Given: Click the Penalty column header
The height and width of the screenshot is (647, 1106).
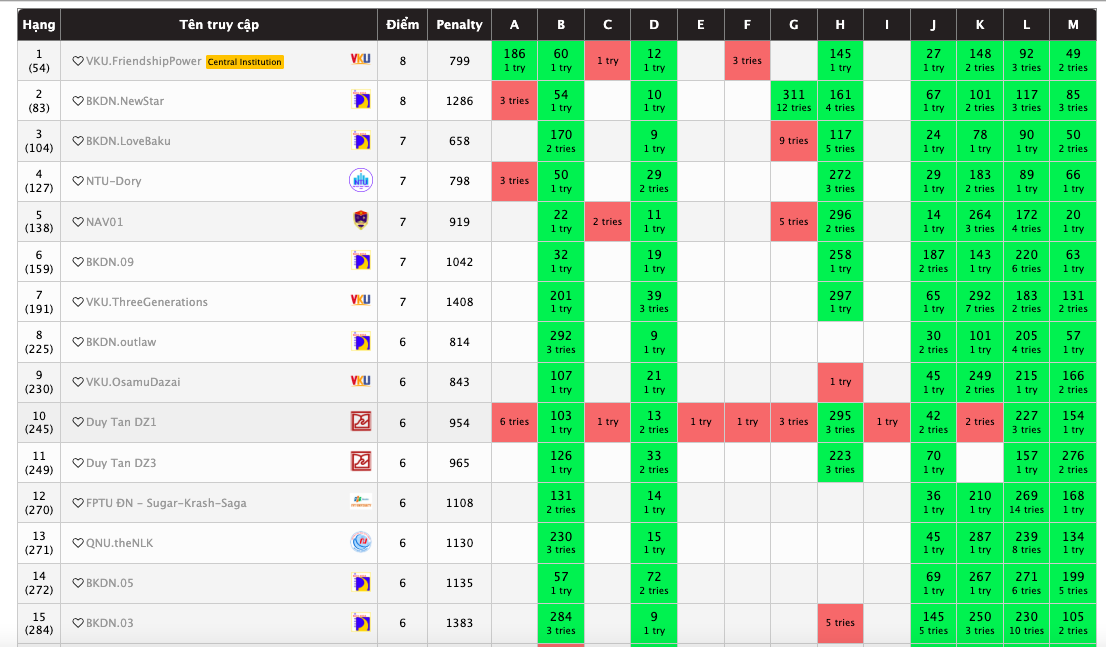Looking at the screenshot, I should click(x=459, y=24).
